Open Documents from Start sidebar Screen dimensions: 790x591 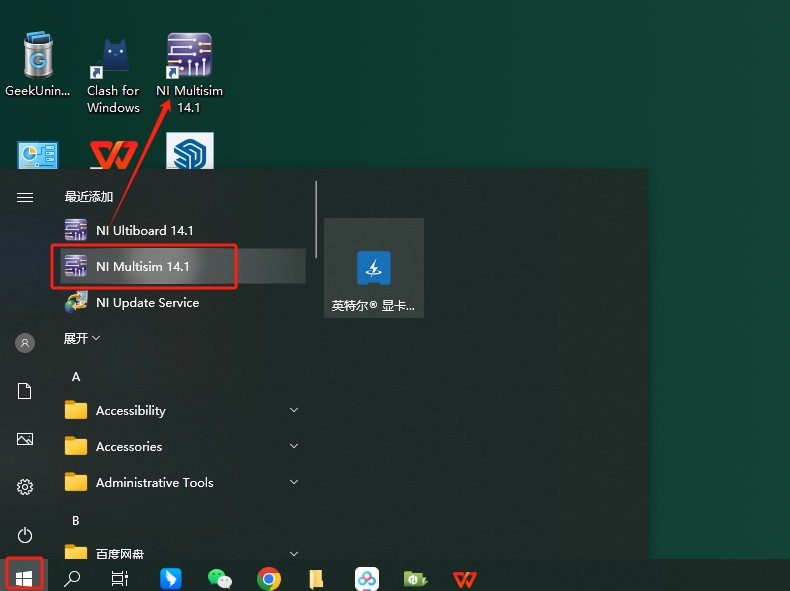coord(25,391)
